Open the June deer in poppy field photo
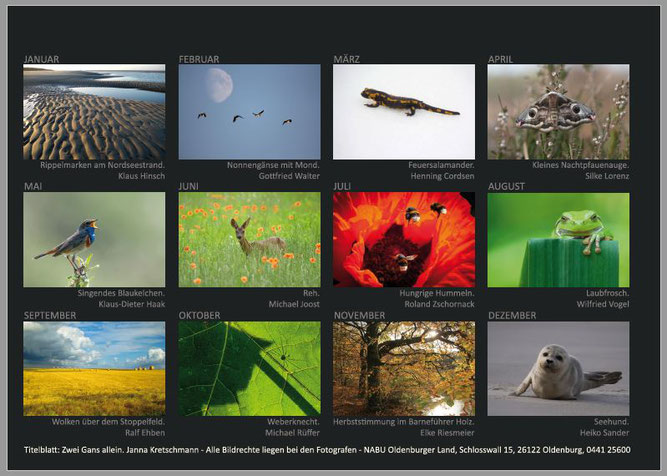Image resolution: width=667 pixels, height=476 pixels. pos(249,239)
